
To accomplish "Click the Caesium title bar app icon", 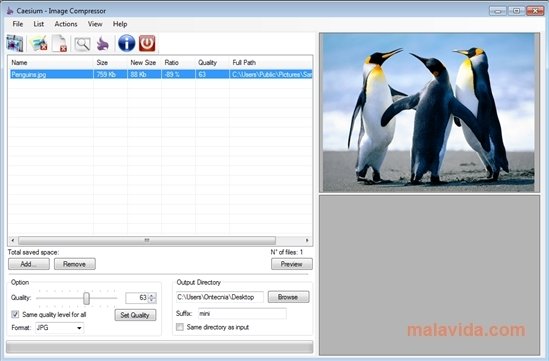I will [x=10, y=11].
